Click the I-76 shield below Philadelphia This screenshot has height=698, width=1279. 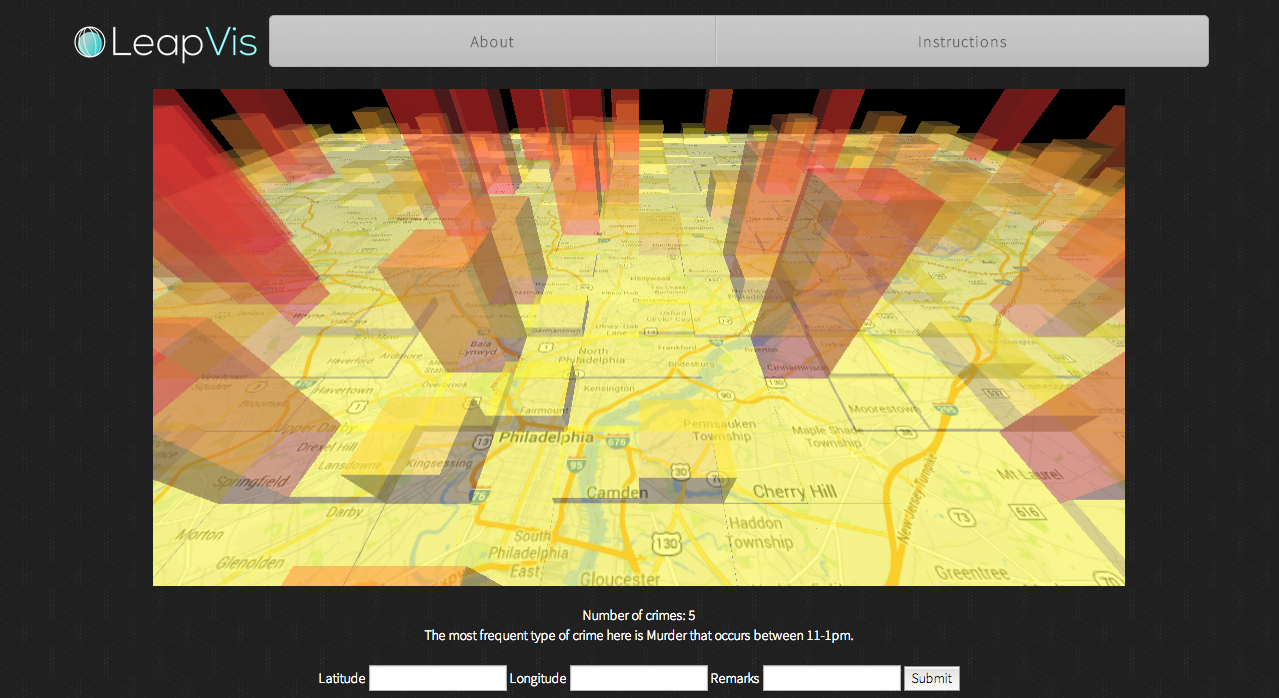(x=479, y=496)
